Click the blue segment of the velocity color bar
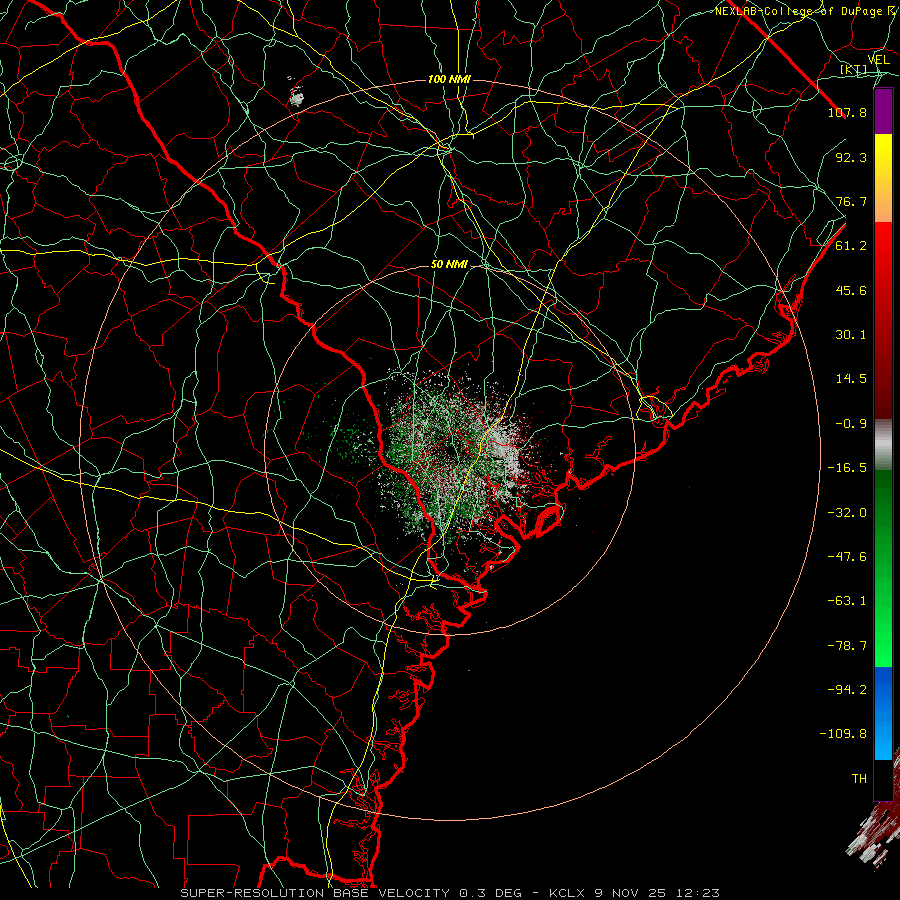 [883, 713]
